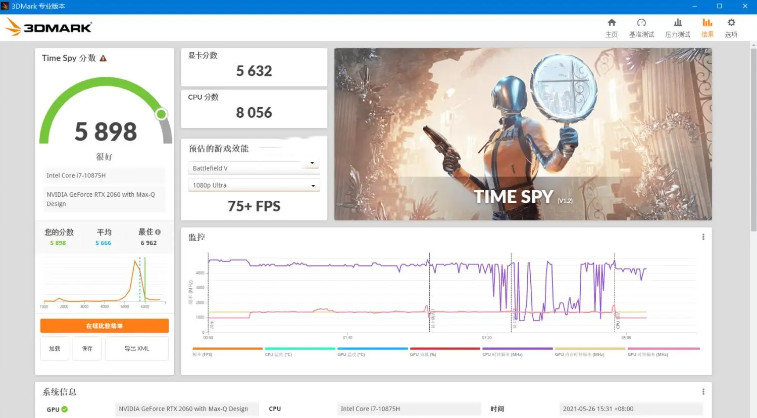Viewport: 757px width, 418px height.
Task: Toggle the pink GPU clock legend line
Action: click(x=663, y=348)
